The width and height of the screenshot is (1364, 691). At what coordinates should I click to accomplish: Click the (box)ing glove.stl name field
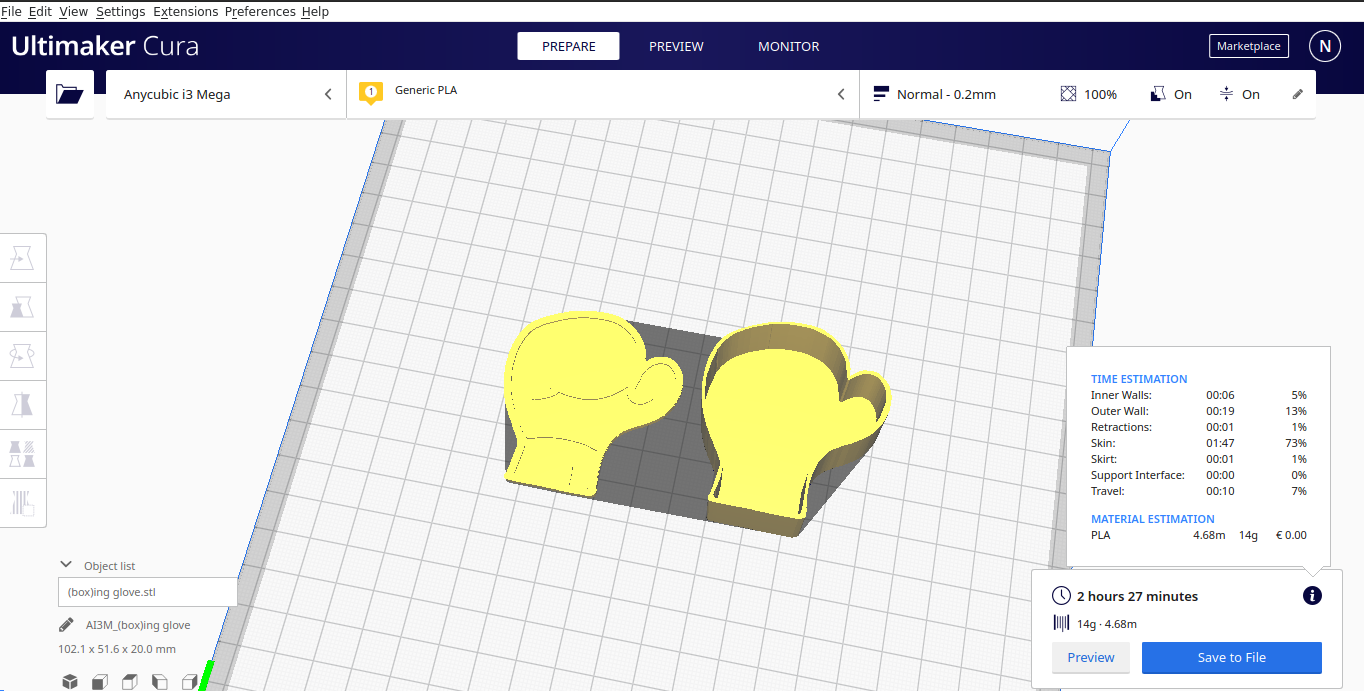click(x=147, y=591)
